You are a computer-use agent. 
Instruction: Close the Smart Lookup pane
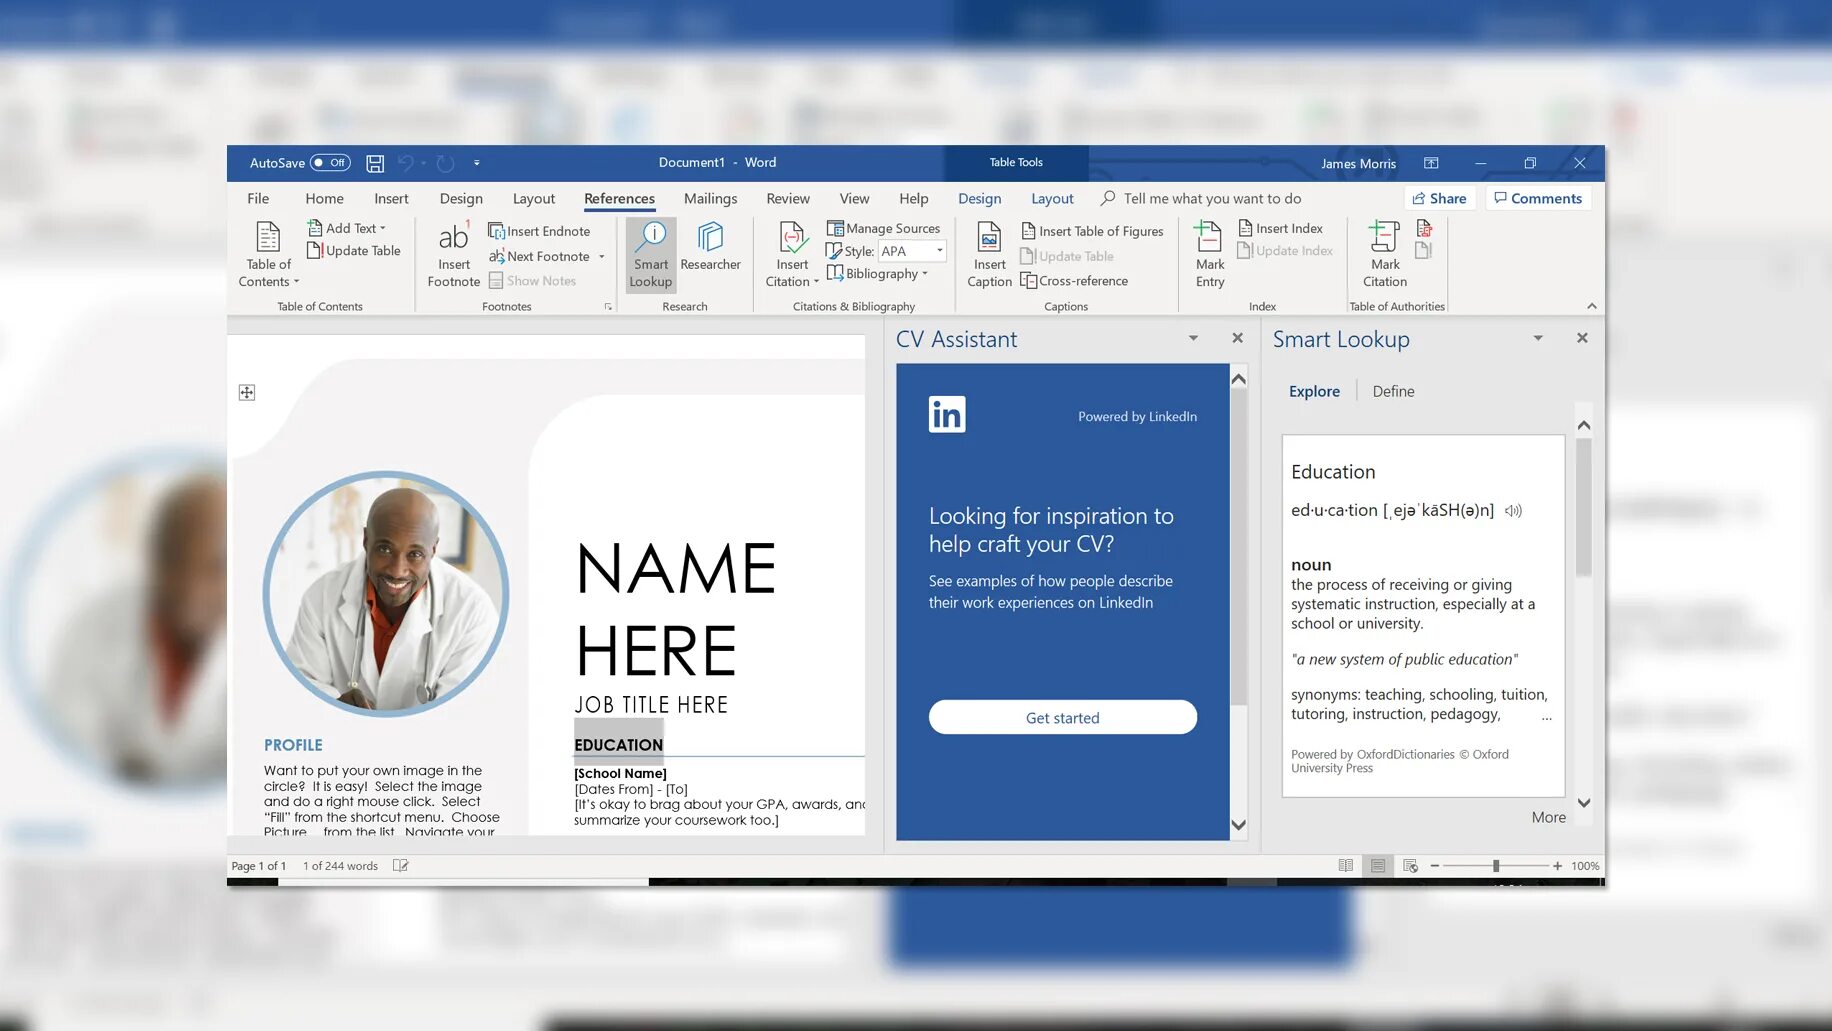[x=1582, y=338]
